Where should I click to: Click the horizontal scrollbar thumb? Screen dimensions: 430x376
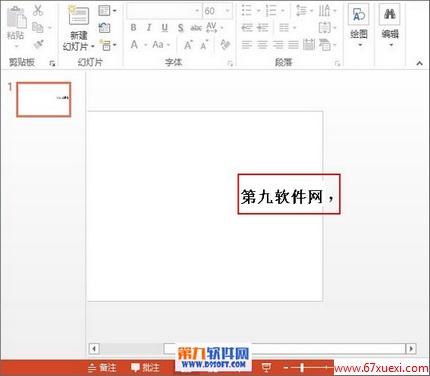tap(284, 349)
